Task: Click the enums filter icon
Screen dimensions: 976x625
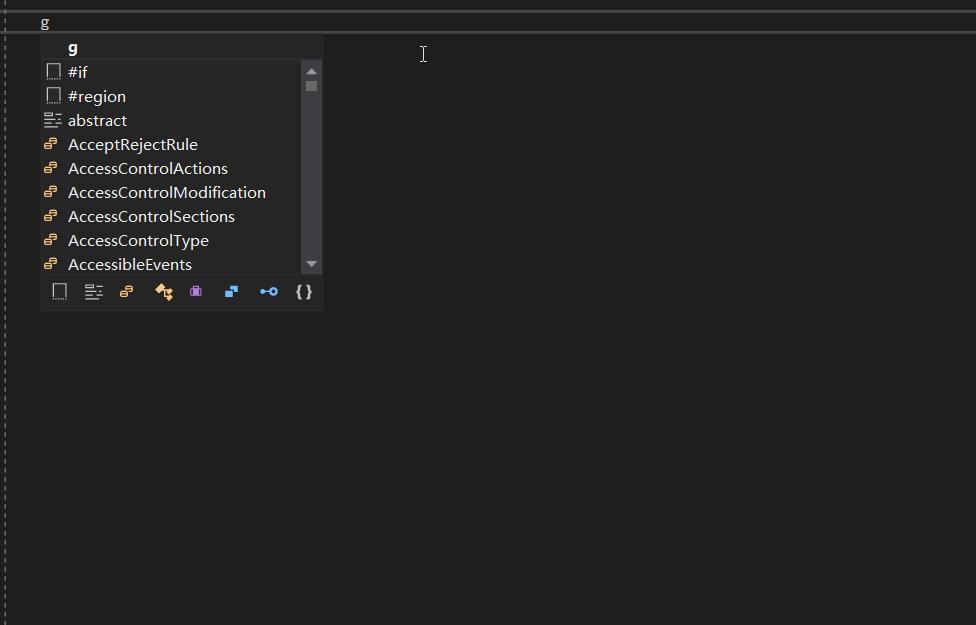Action: (126, 291)
